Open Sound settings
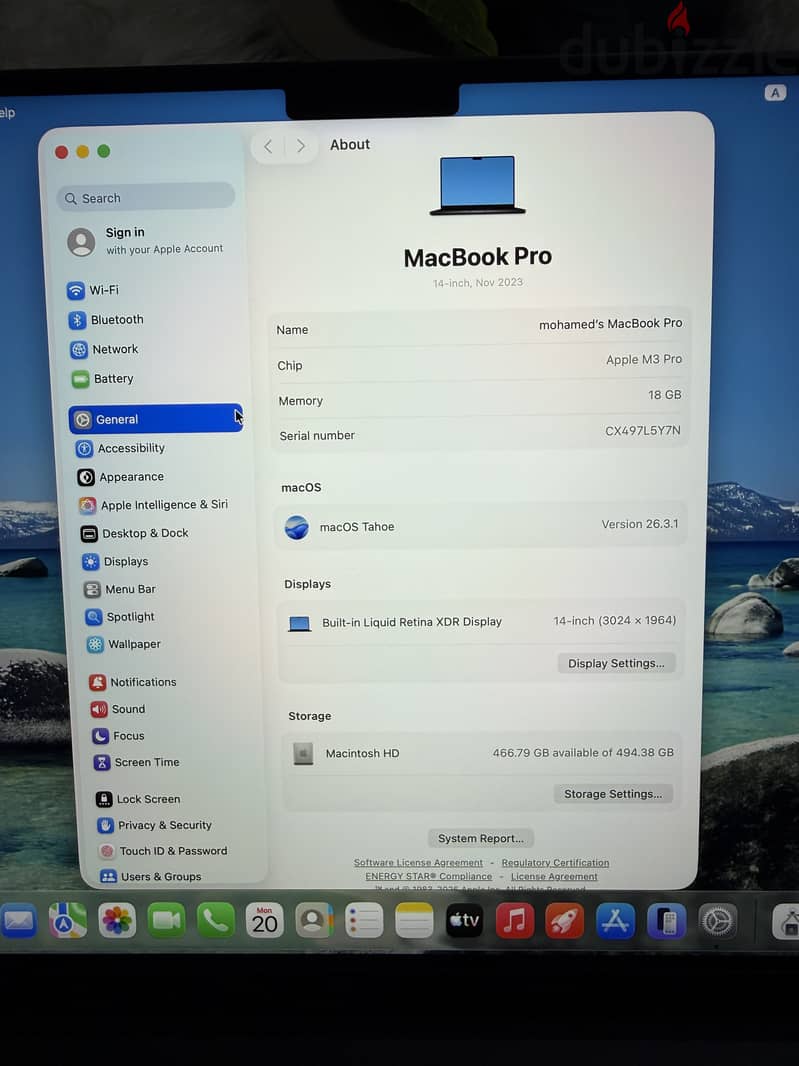Screen dimensions: 799x1066 pos(118,709)
